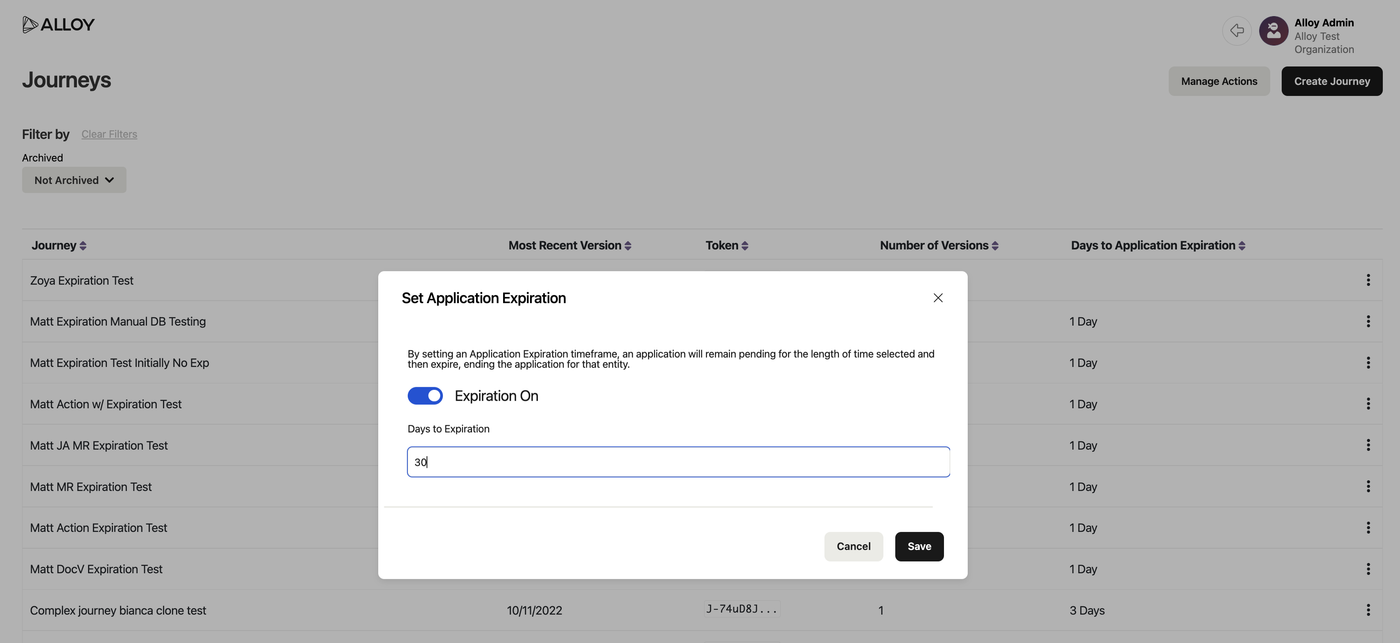Click the Clear Filters link
The height and width of the screenshot is (643, 1400).
109,134
